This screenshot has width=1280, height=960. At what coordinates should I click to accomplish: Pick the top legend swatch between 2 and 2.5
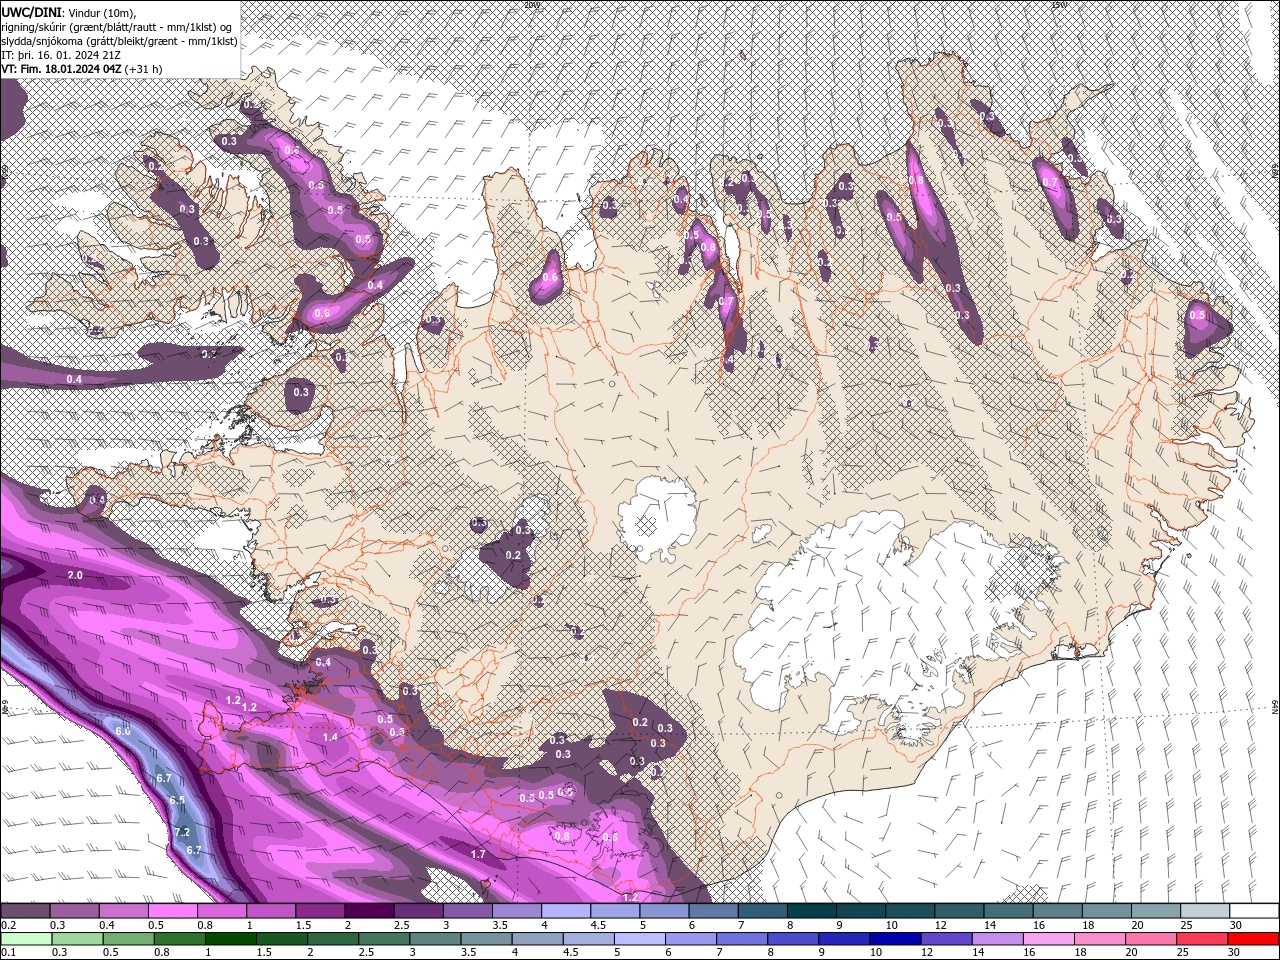coord(369,911)
